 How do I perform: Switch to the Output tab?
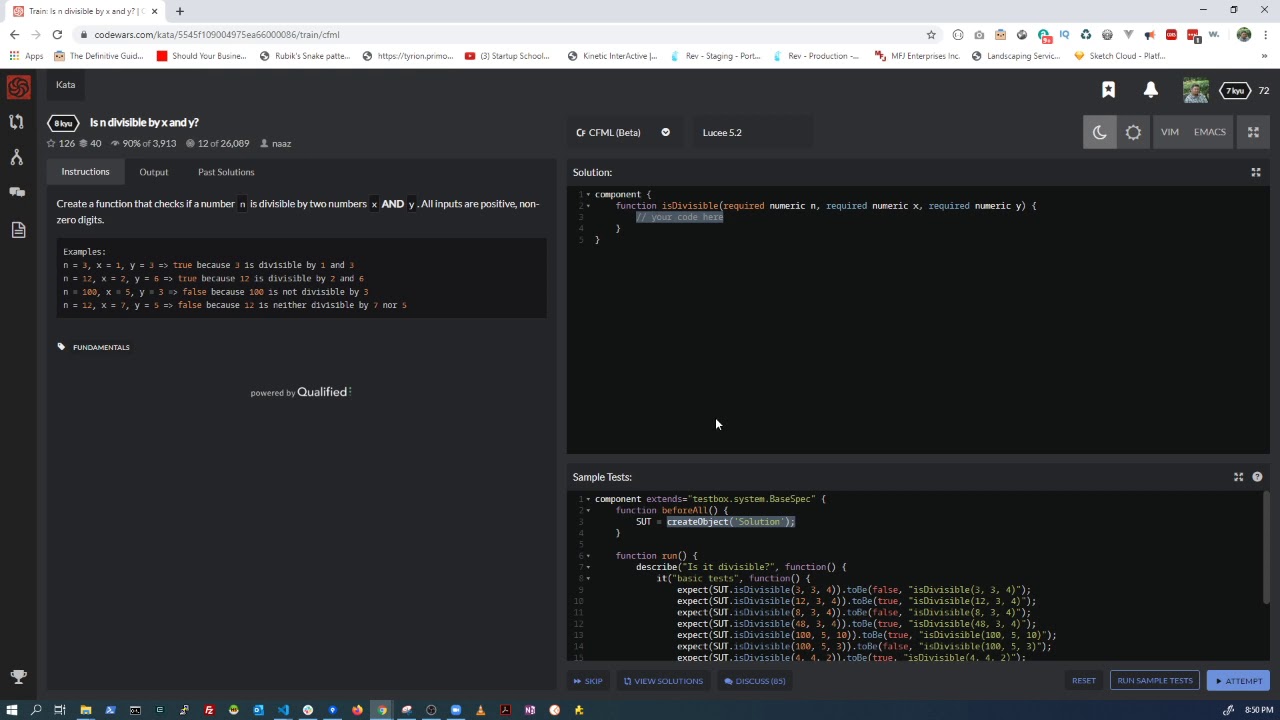click(x=154, y=172)
